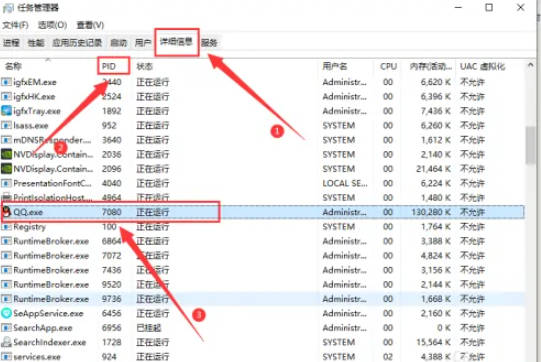Switch to the 性能 tab
541x362 pixels.
(x=36, y=43)
